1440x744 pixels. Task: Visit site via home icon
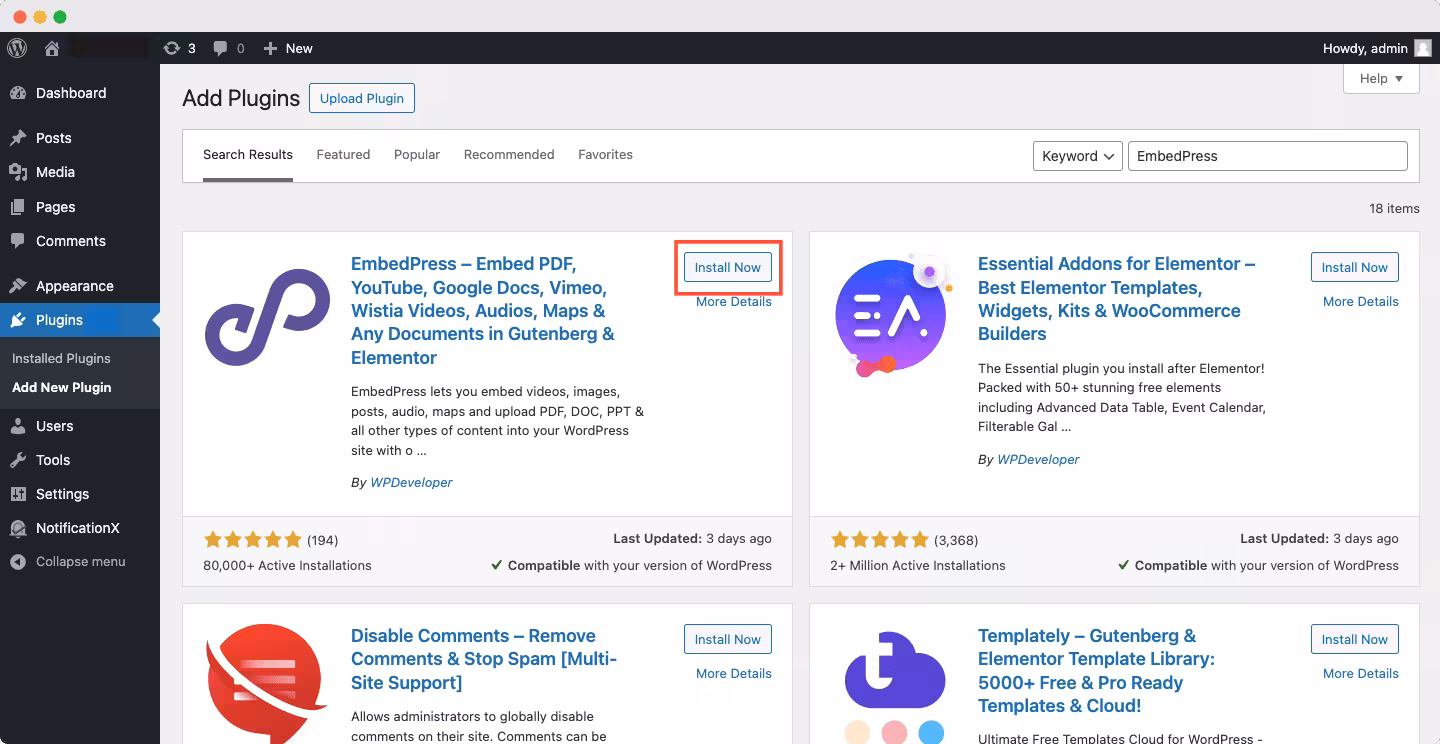click(52, 48)
